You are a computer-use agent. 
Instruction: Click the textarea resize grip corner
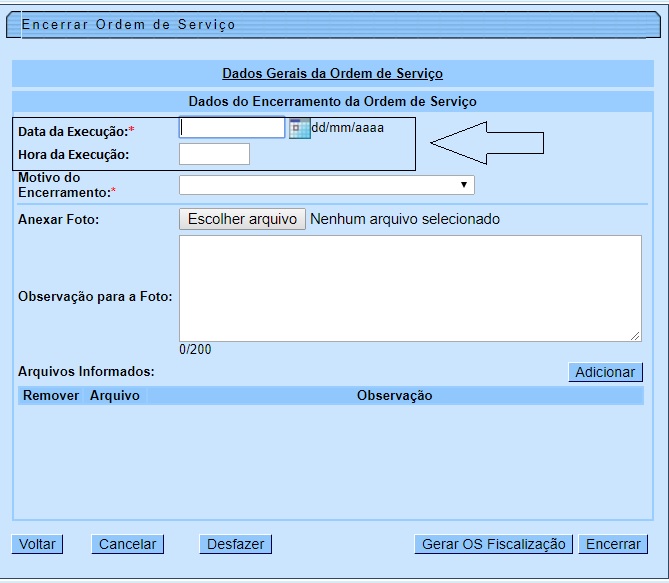pyautogui.click(x=635, y=336)
